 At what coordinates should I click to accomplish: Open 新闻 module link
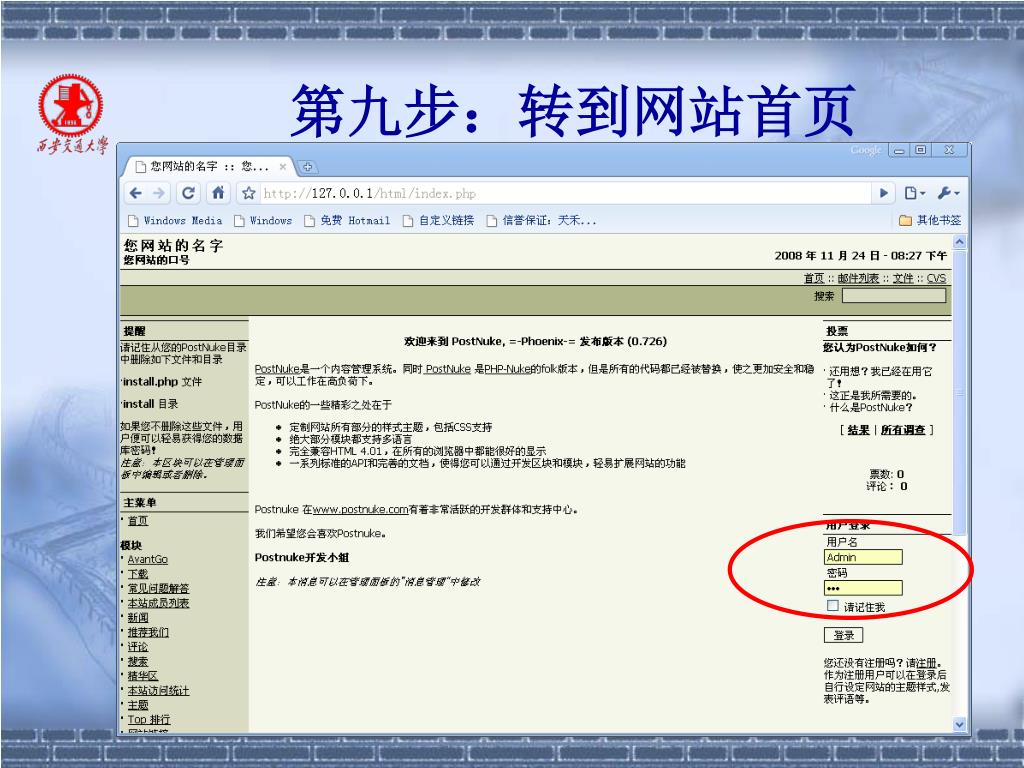pos(138,617)
